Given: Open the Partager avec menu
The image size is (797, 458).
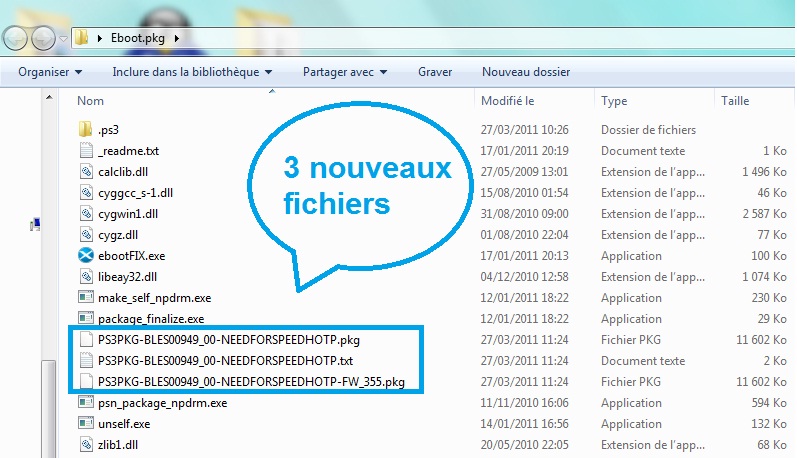Looking at the screenshot, I should (x=345, y=72).
